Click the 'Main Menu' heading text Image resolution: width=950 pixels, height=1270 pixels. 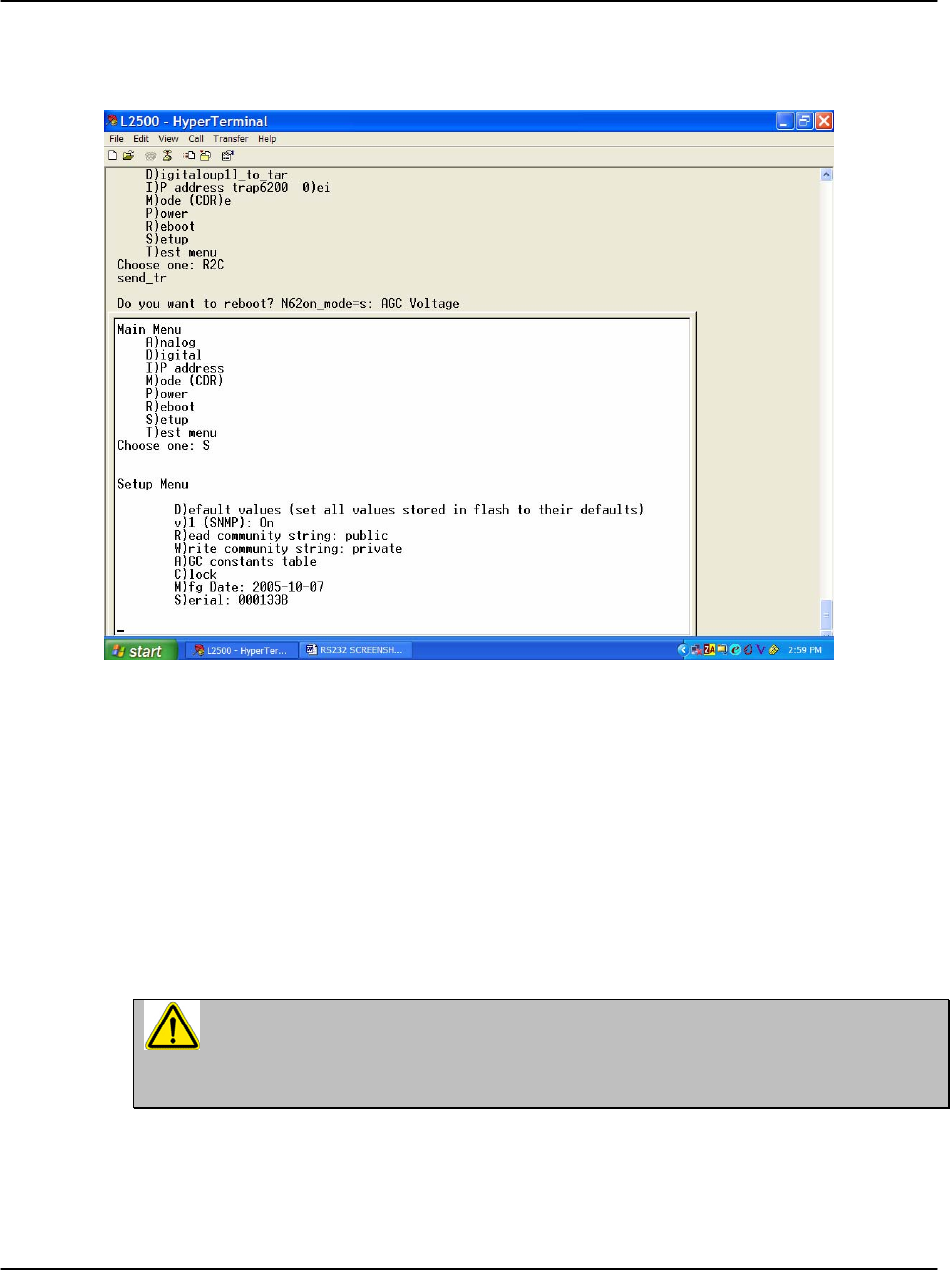149,329
